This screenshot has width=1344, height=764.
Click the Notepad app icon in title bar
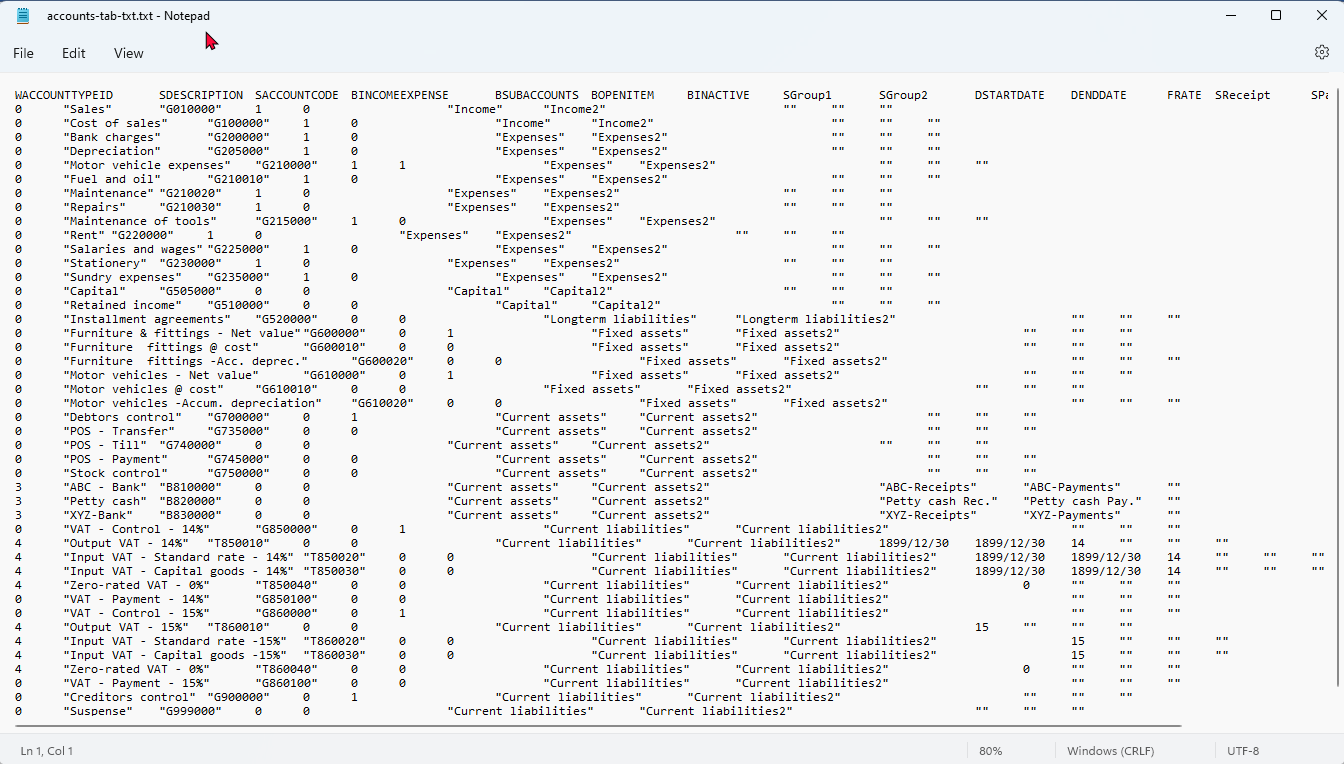(x=23, y=16)
